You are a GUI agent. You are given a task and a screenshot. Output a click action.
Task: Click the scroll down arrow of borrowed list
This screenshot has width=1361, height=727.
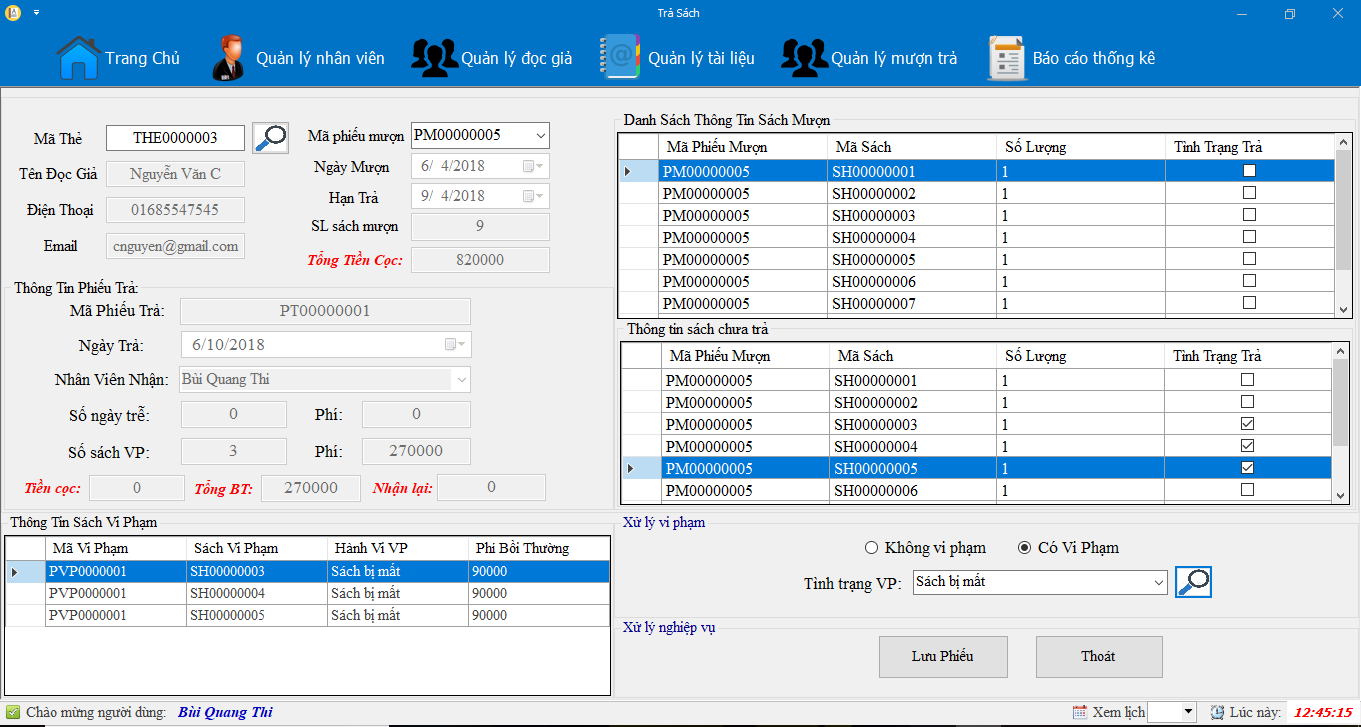coord(1343,309)
